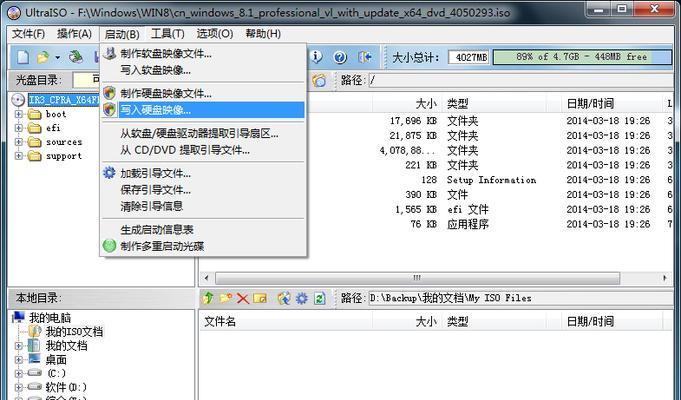The width and height of the screenshot is (681, 400).
Task: Click the 4027MB total size field
Action: (x=469, y=57)
